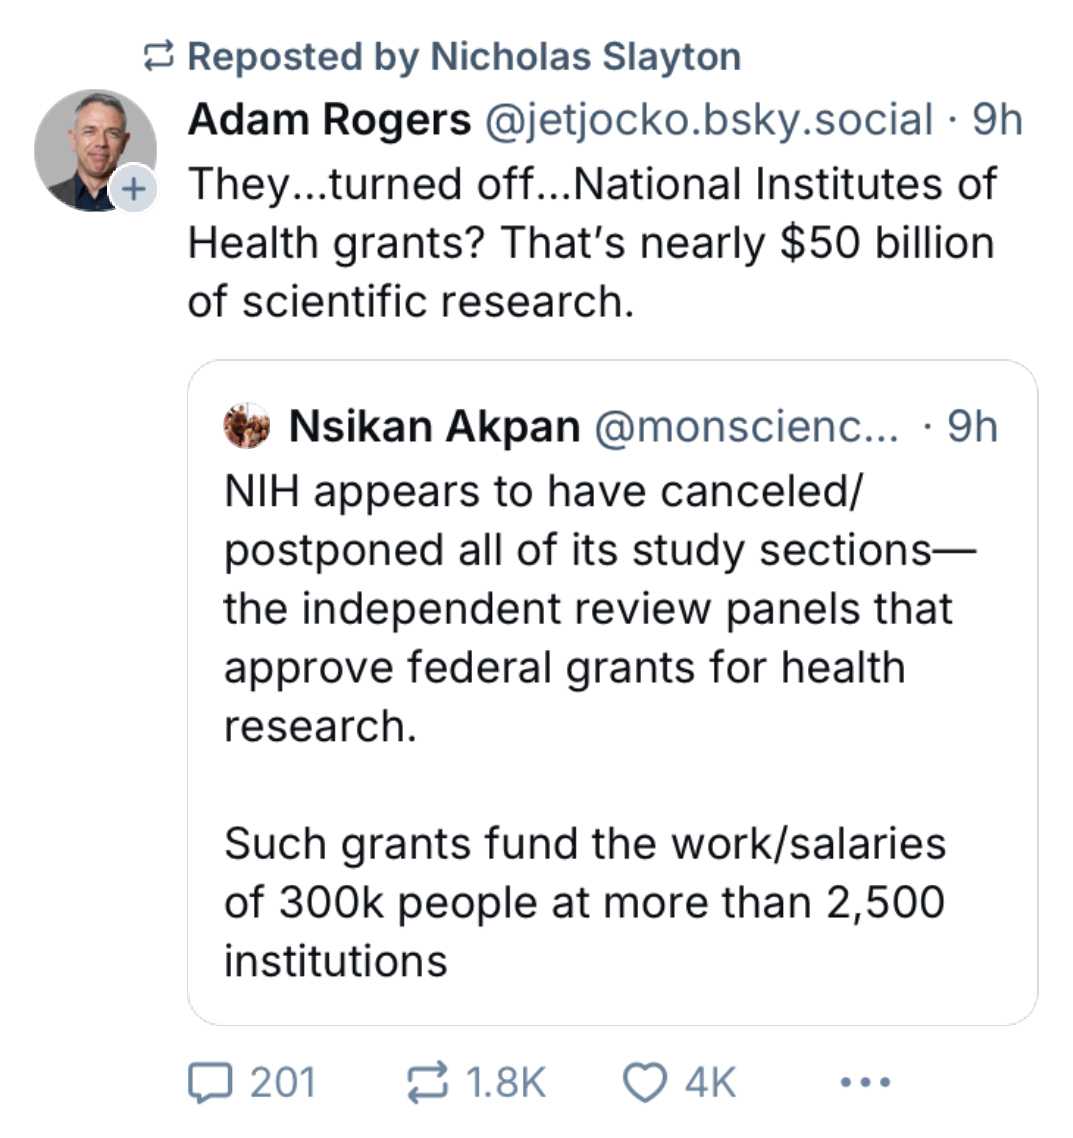The height and width of the screenshot is (1138, 1073).
Task: Tap the repost arrows icon below post
Action: point(427,1083)
